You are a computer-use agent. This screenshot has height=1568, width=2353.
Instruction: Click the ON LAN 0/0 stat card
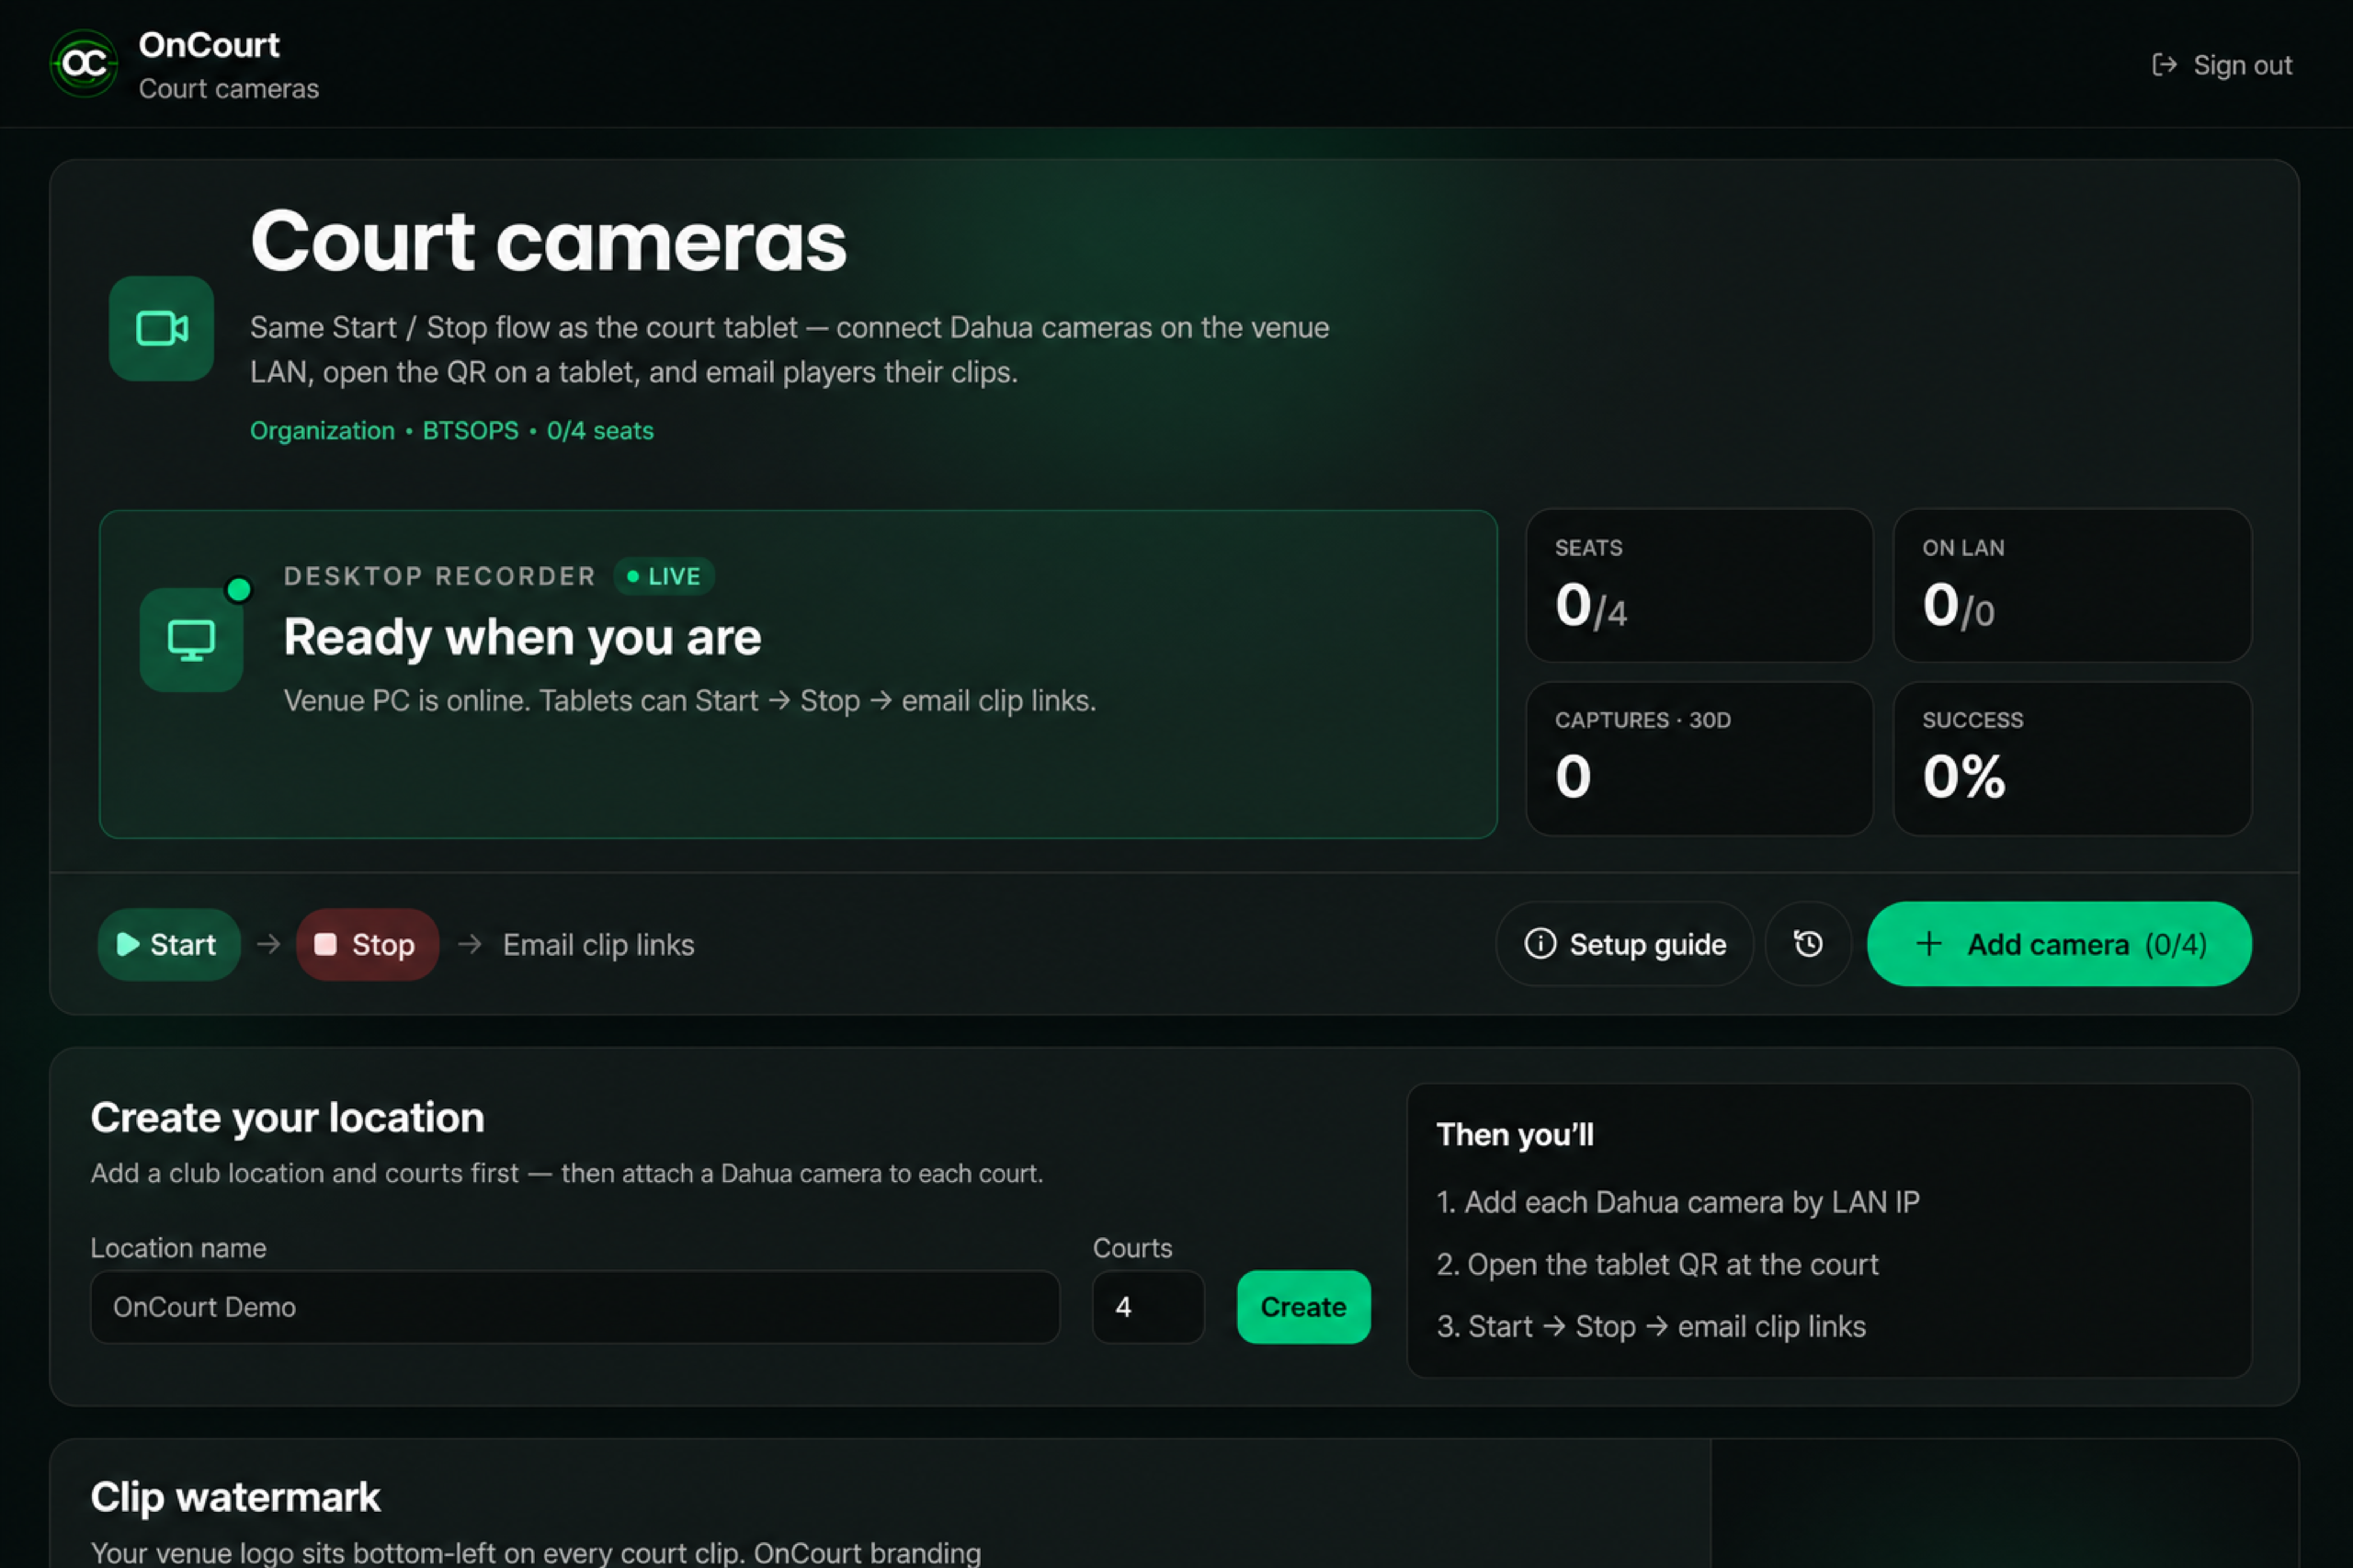(x=2072, y=586)
